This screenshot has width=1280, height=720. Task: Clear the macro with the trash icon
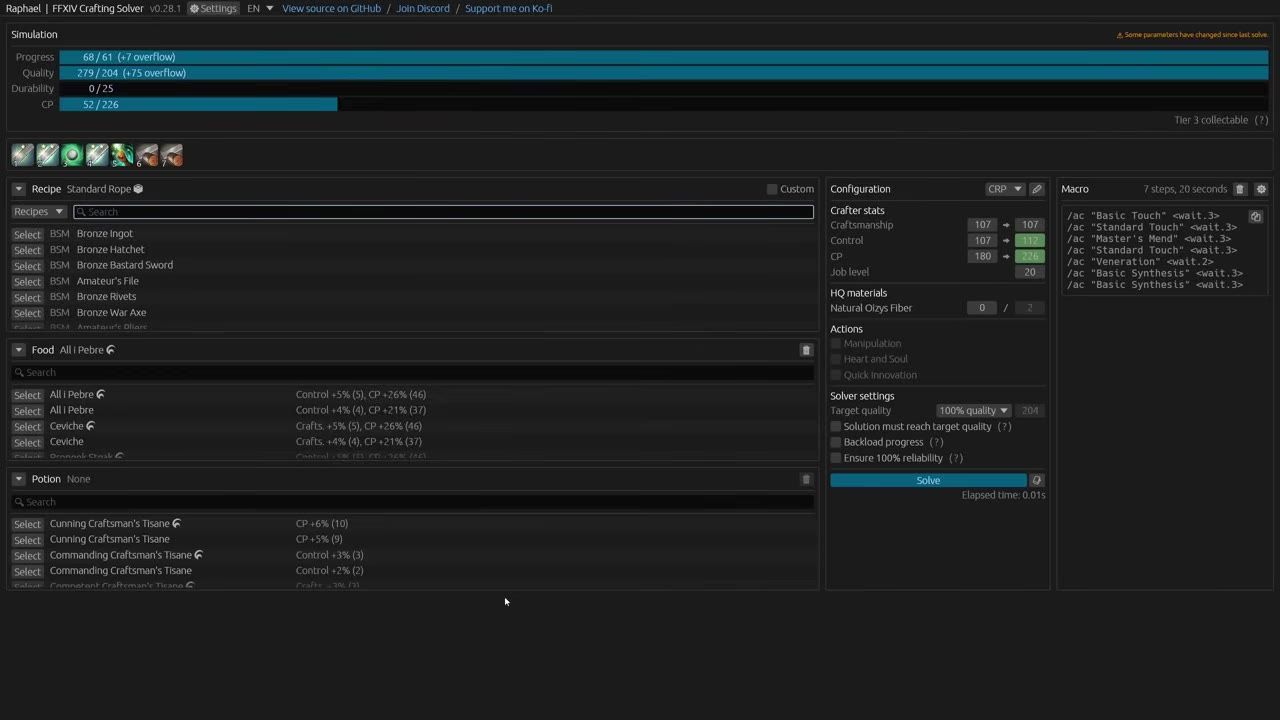coord(1240,189)
